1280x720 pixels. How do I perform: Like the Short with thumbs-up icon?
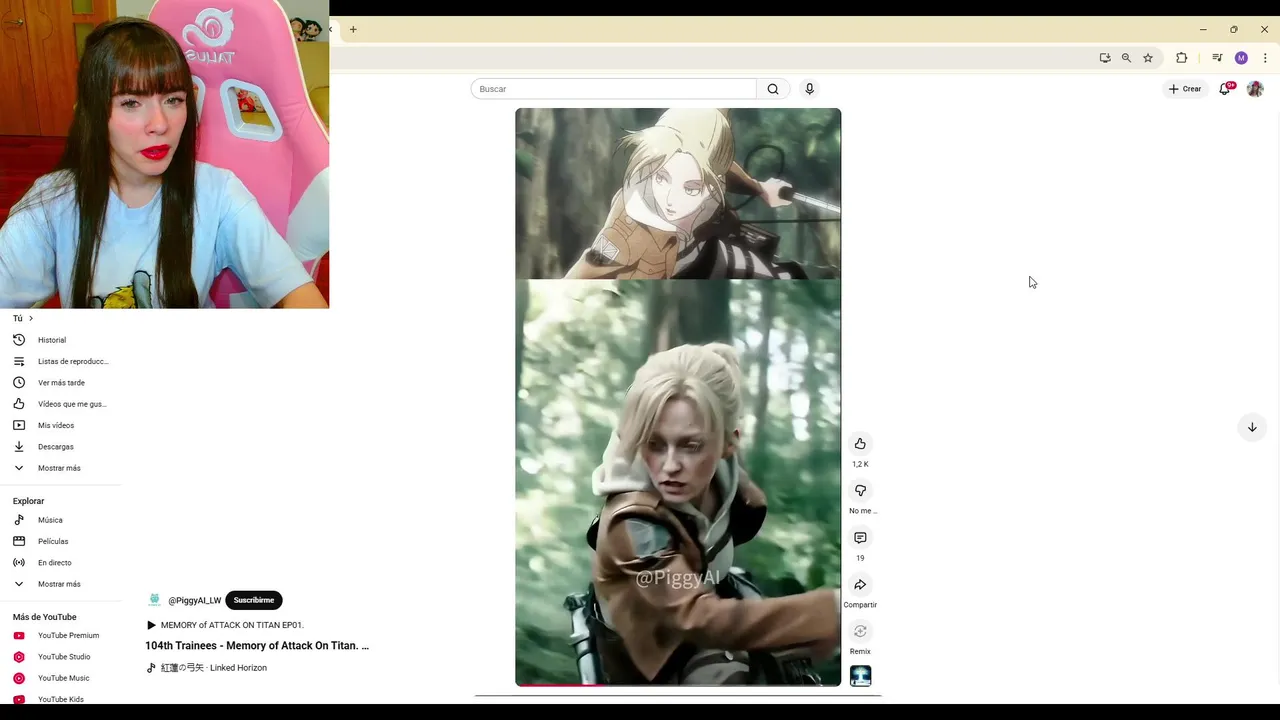point(860,444)
